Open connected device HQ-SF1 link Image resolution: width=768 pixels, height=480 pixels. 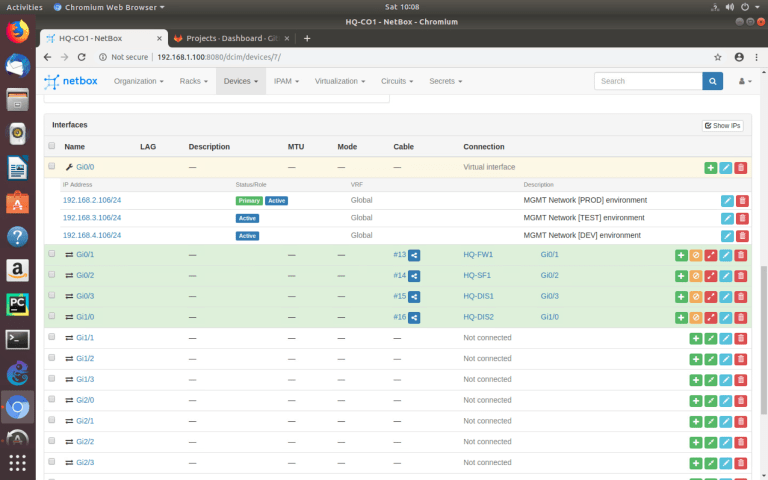477,275
